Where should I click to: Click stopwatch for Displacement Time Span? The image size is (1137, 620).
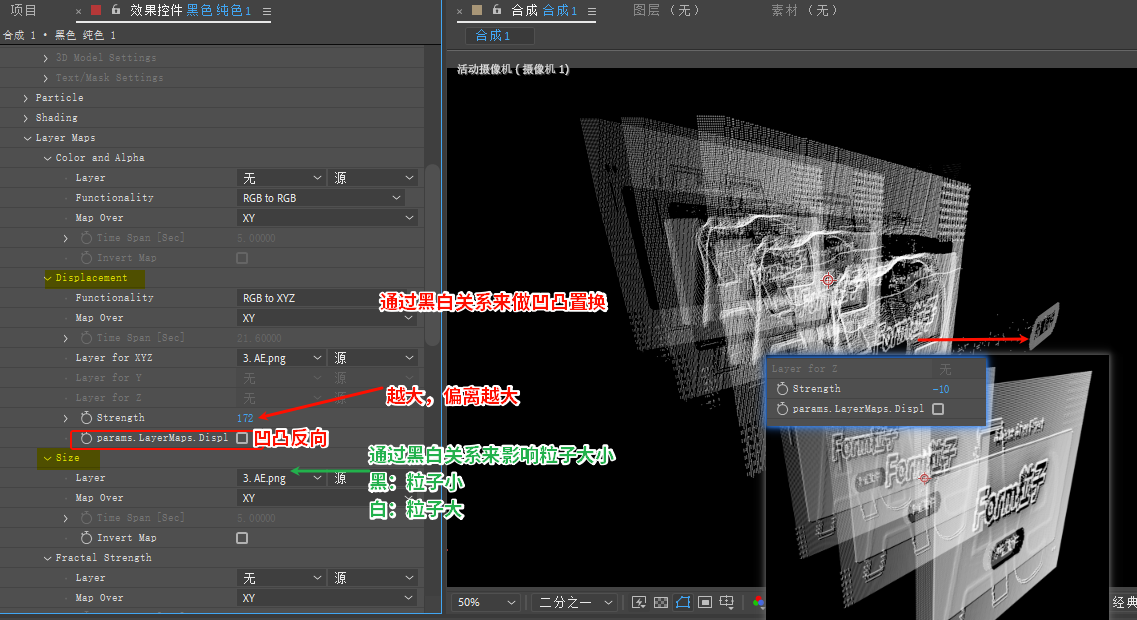(x=86, y=337)
